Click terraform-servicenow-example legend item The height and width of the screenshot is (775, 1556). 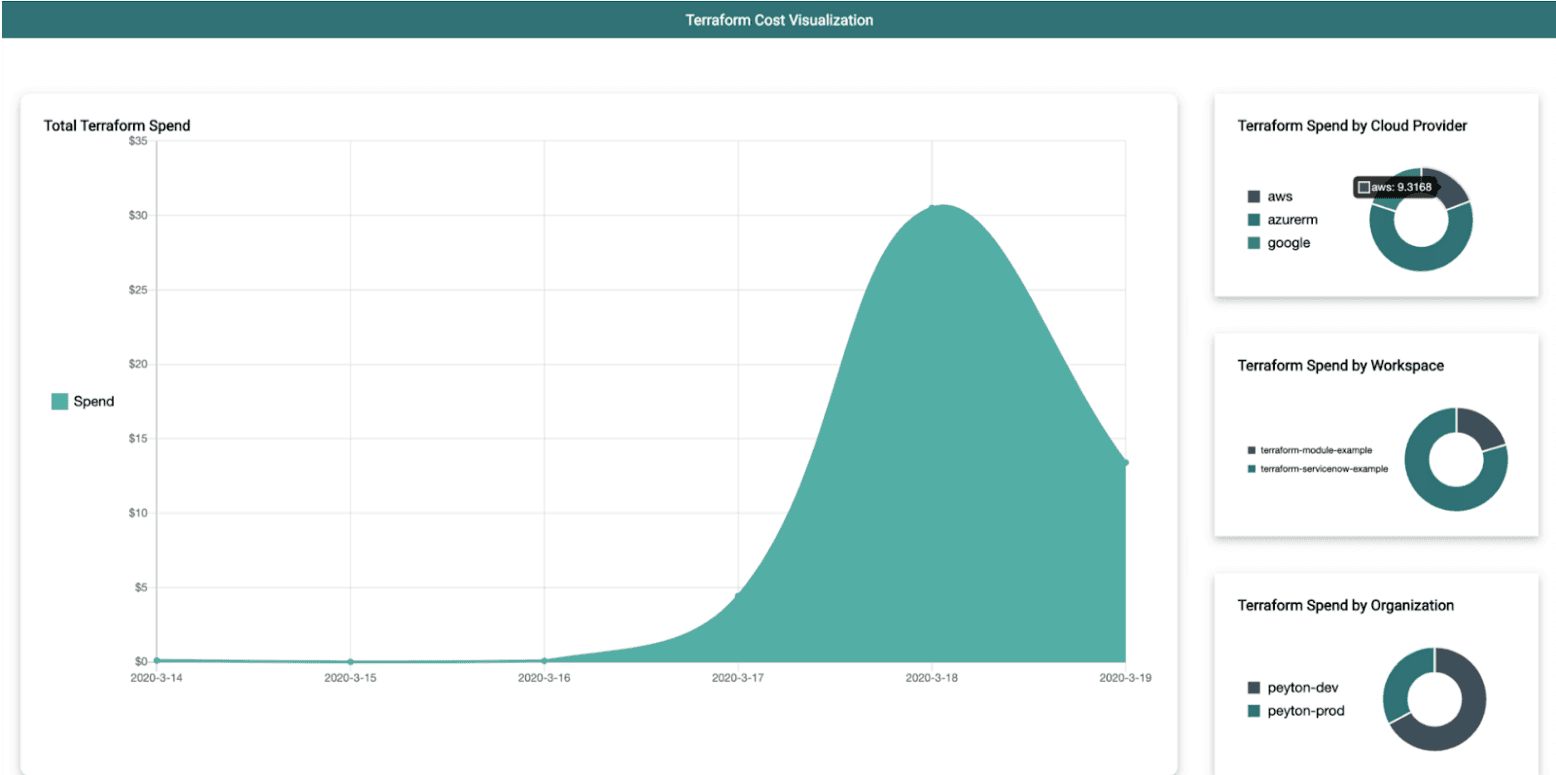pos(1318,469)
